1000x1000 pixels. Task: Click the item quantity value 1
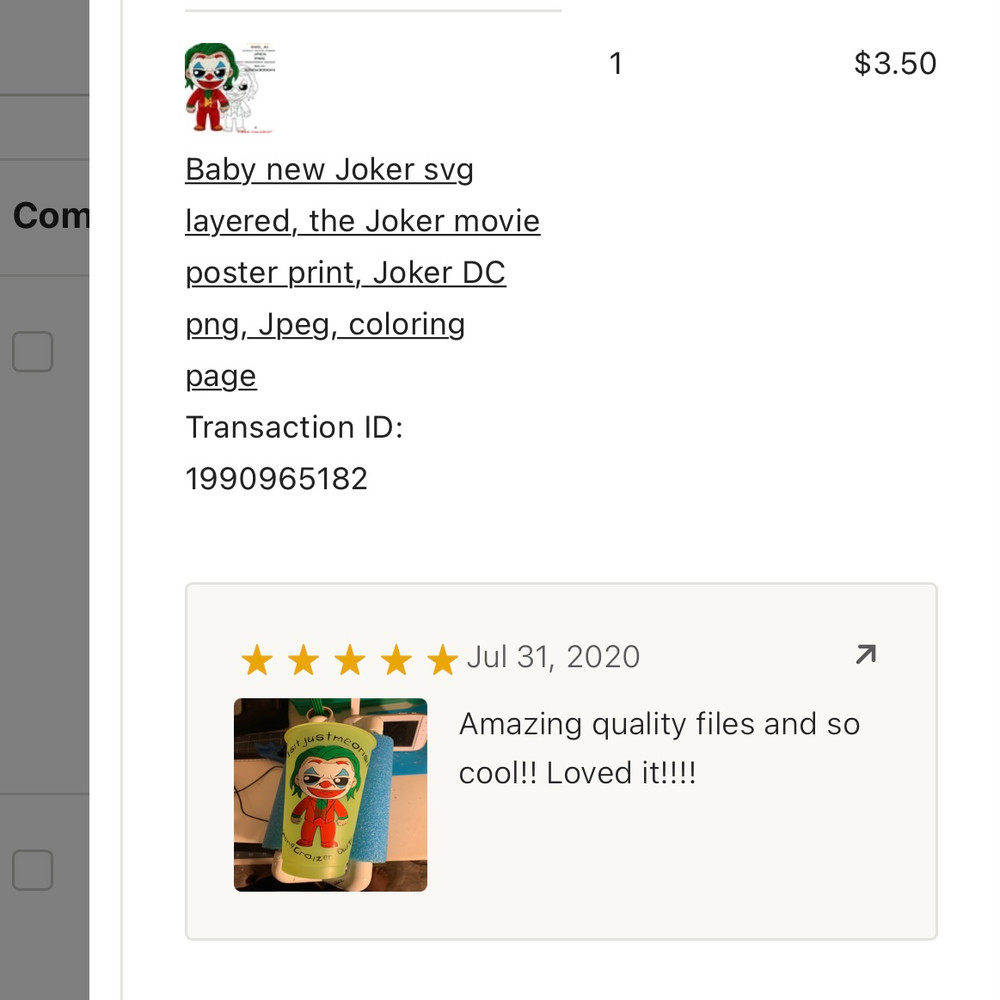tap(616, 64)
